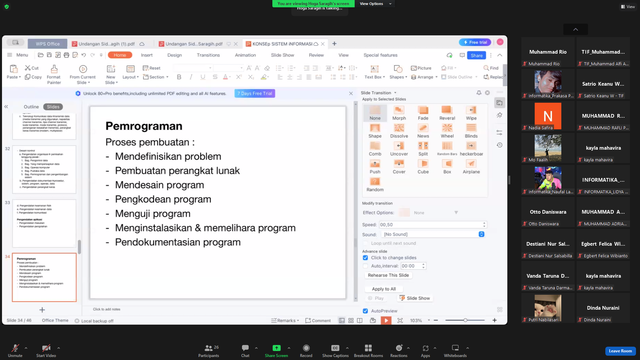Open the Review tab
This screenshot has width=640, height=360.
tap(316, 55)
